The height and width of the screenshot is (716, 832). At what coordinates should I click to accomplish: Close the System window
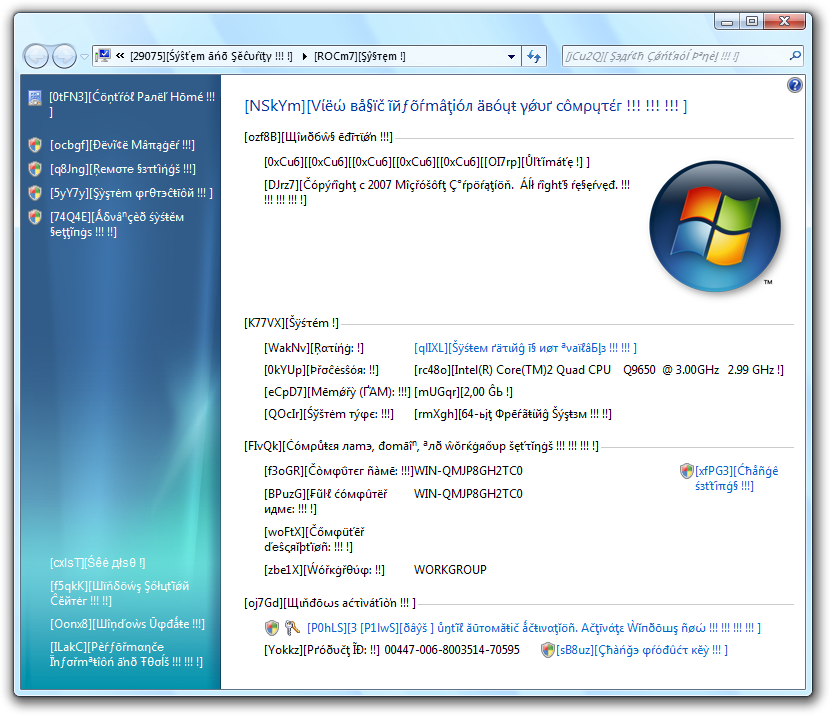[784, 21]
